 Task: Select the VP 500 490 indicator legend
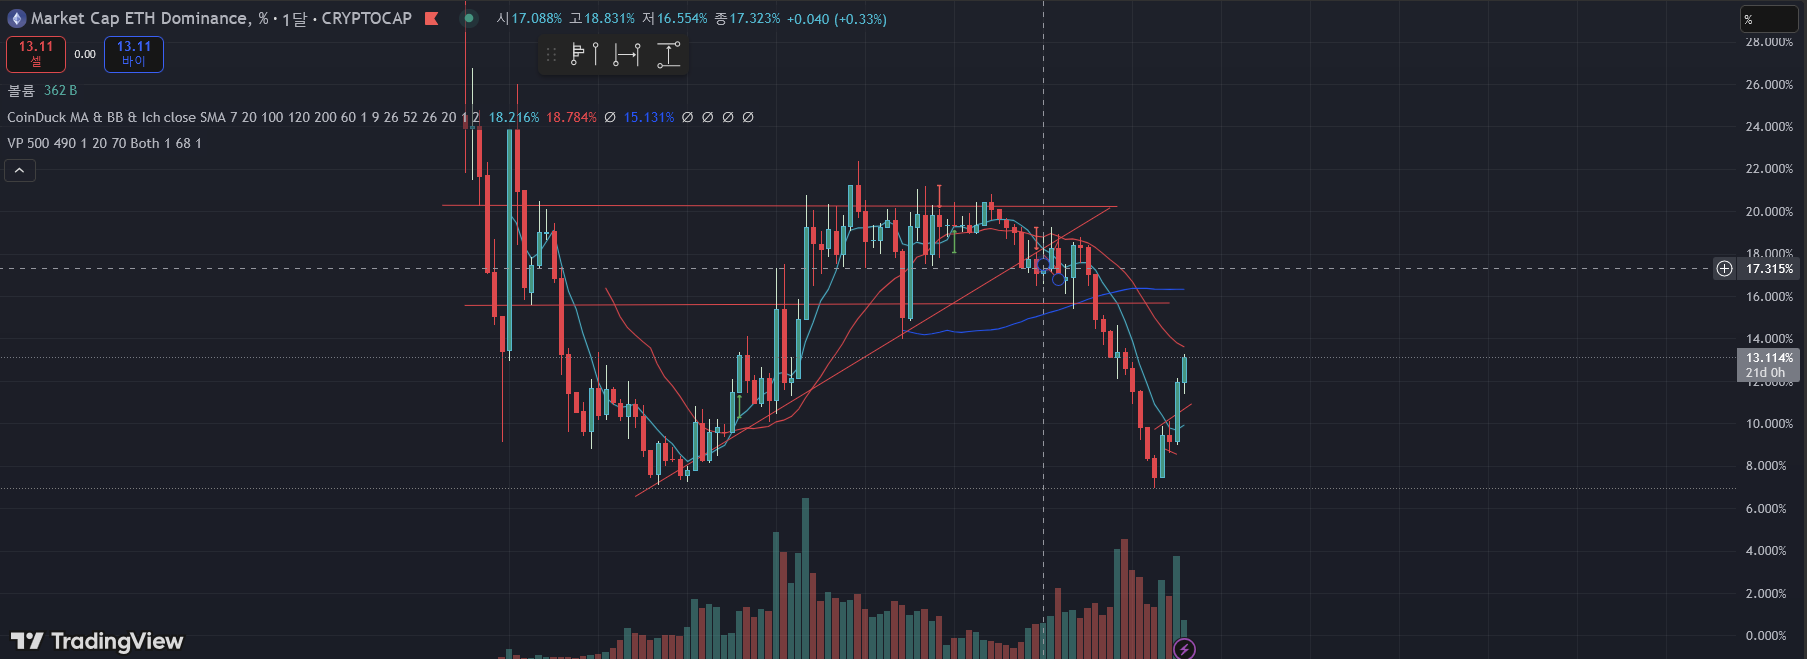(104, 143)
